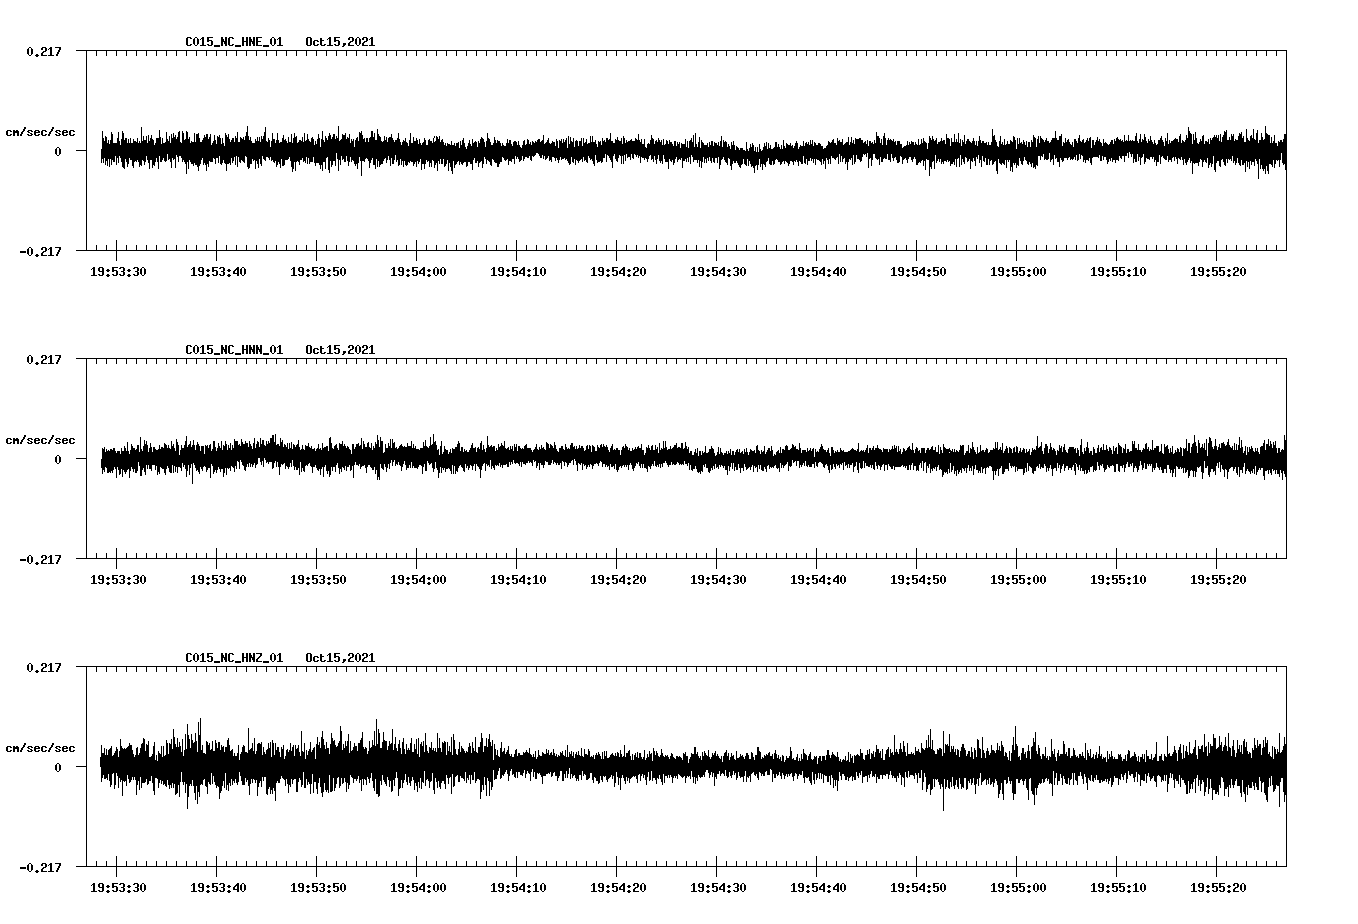1358x924 pixels.
Task: Click the 19:55:00 time label on HNN plot
Action: [1018, 579]
